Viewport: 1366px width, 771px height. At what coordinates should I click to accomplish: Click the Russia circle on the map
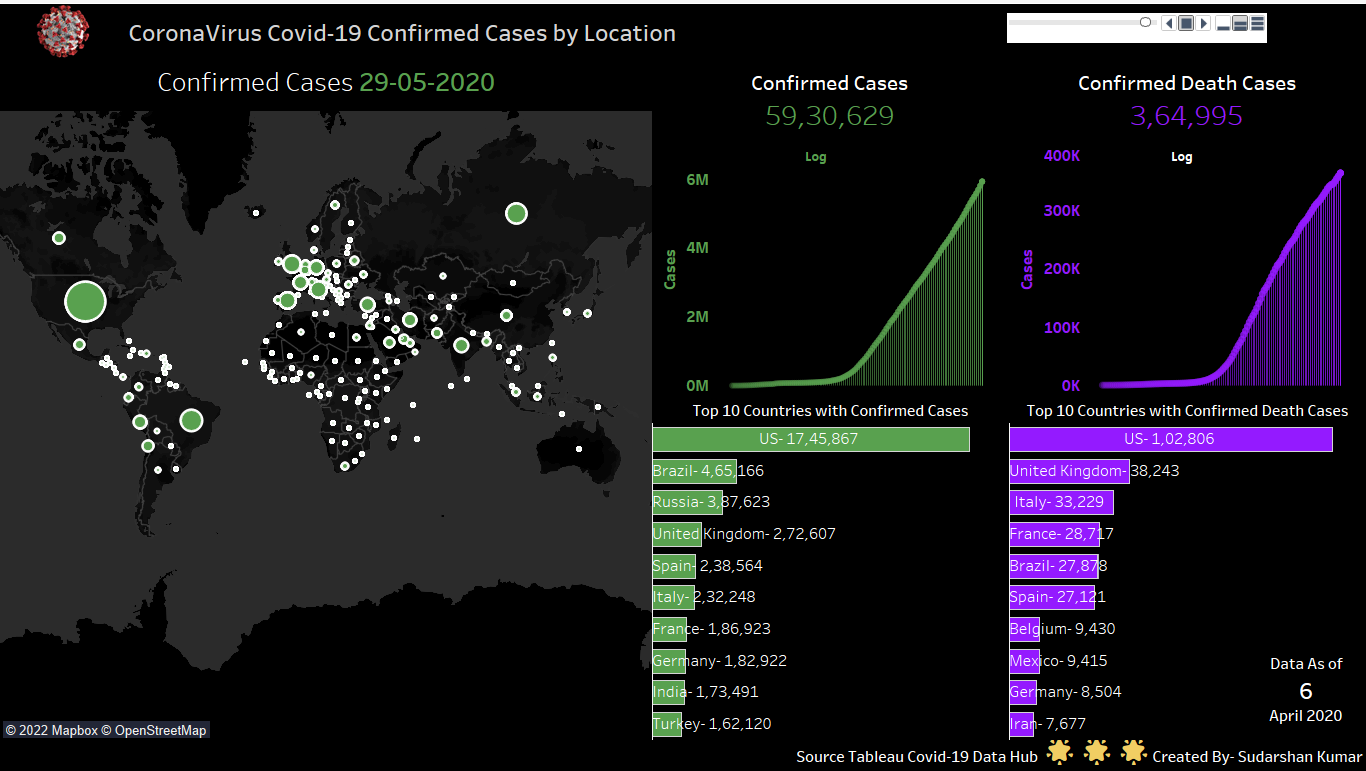[x=516, y=213]
